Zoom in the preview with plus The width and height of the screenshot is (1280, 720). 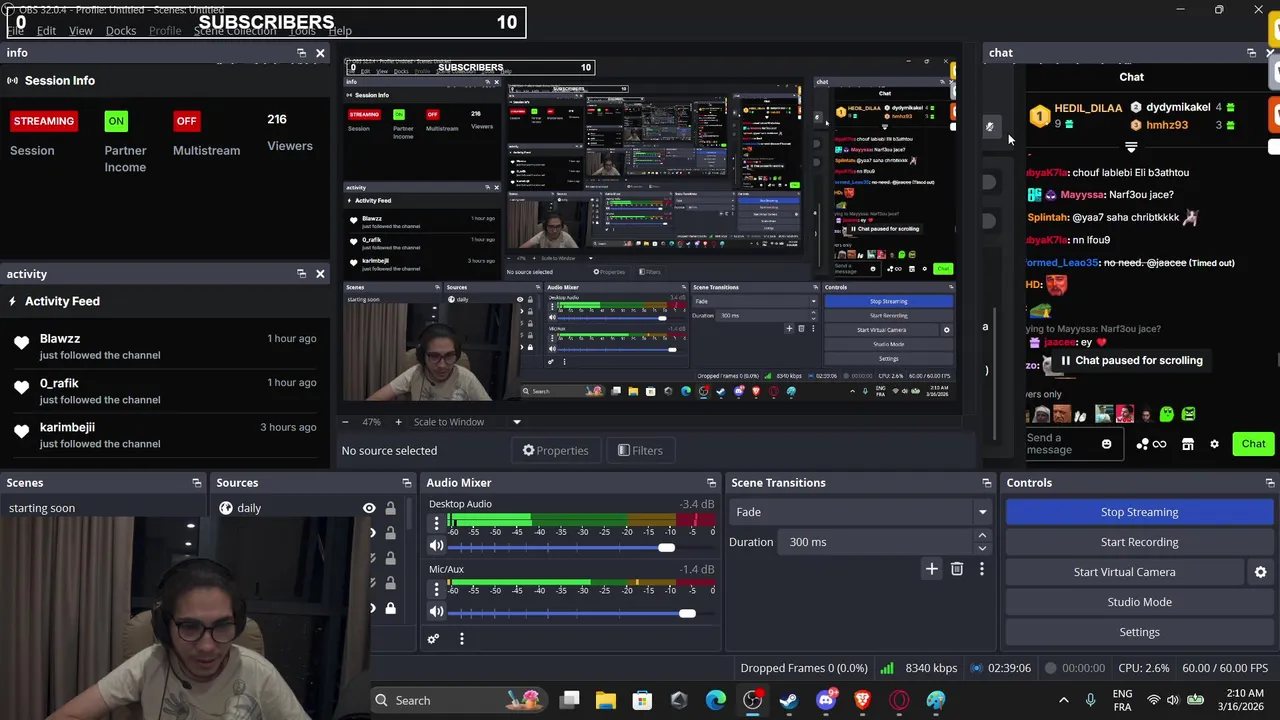(398, 422)
